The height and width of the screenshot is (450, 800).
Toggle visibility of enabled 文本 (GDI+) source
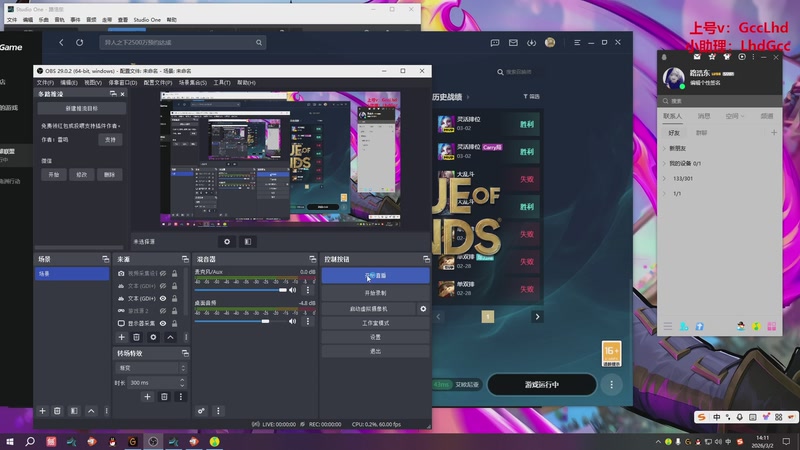pos(163,298)
